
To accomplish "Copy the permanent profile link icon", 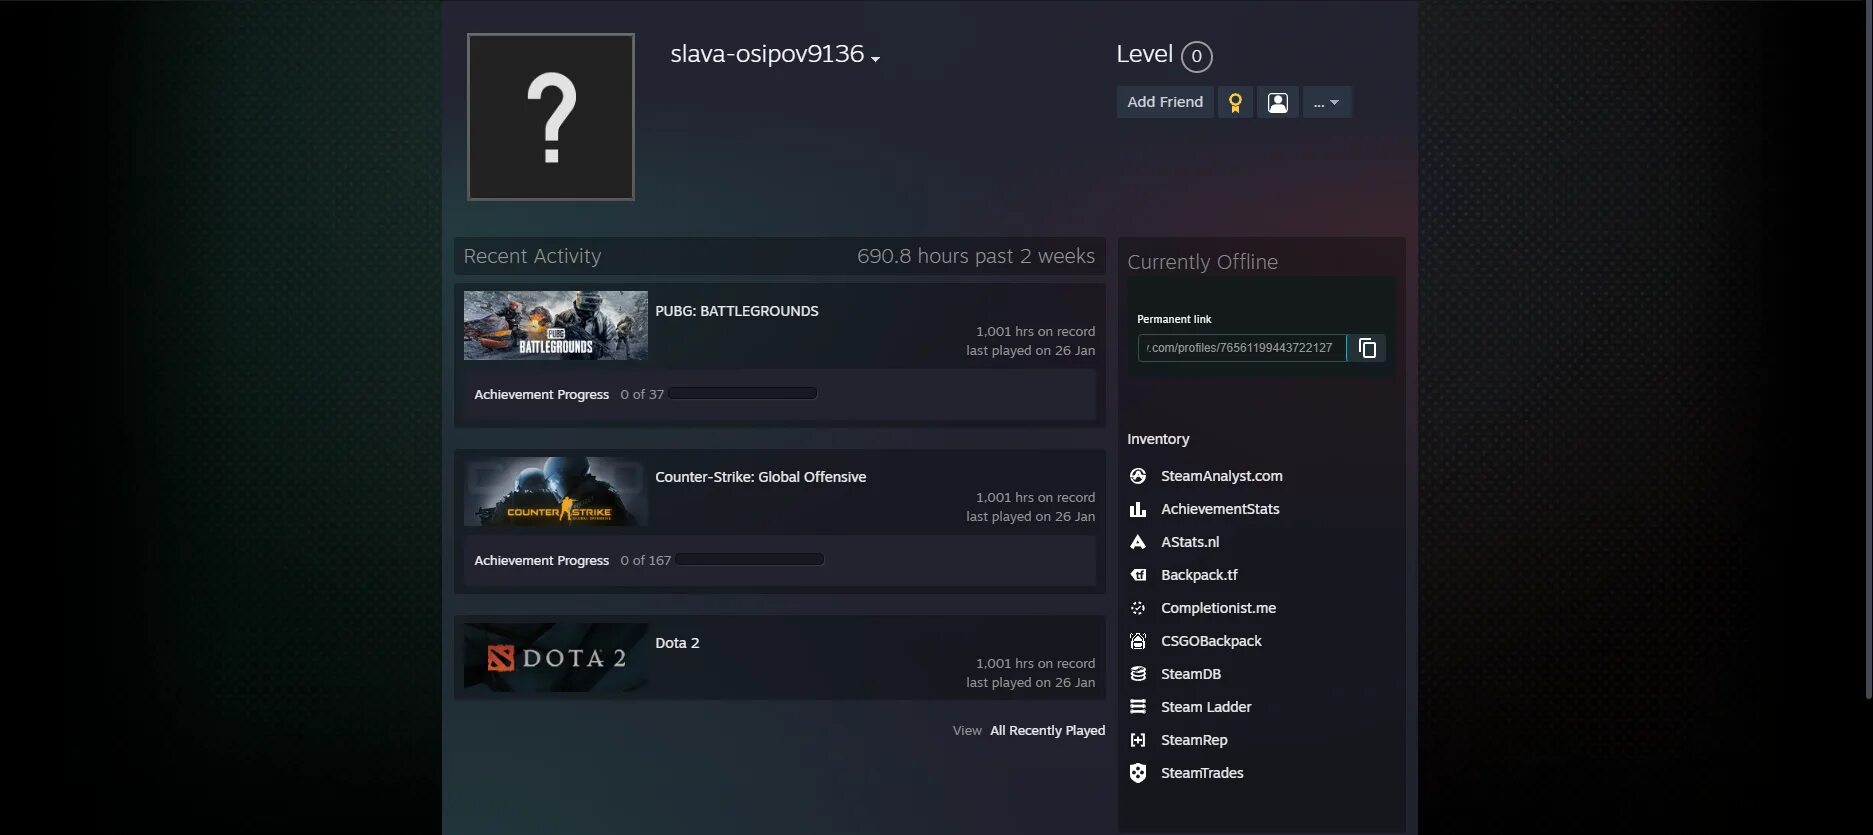I will 1367,348.
